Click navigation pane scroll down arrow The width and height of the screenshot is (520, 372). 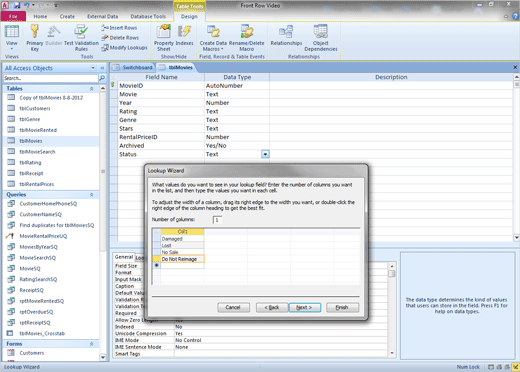103,358
